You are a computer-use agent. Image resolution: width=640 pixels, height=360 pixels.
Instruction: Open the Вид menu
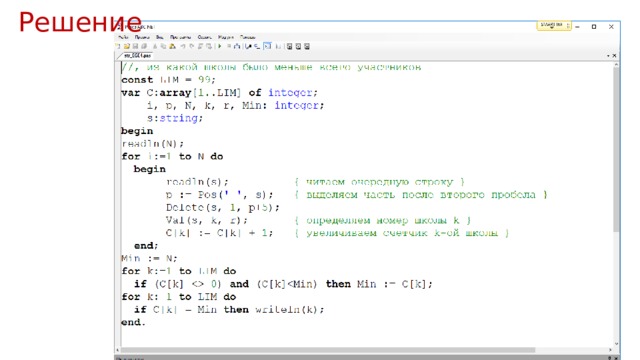[x=160, y=38]
